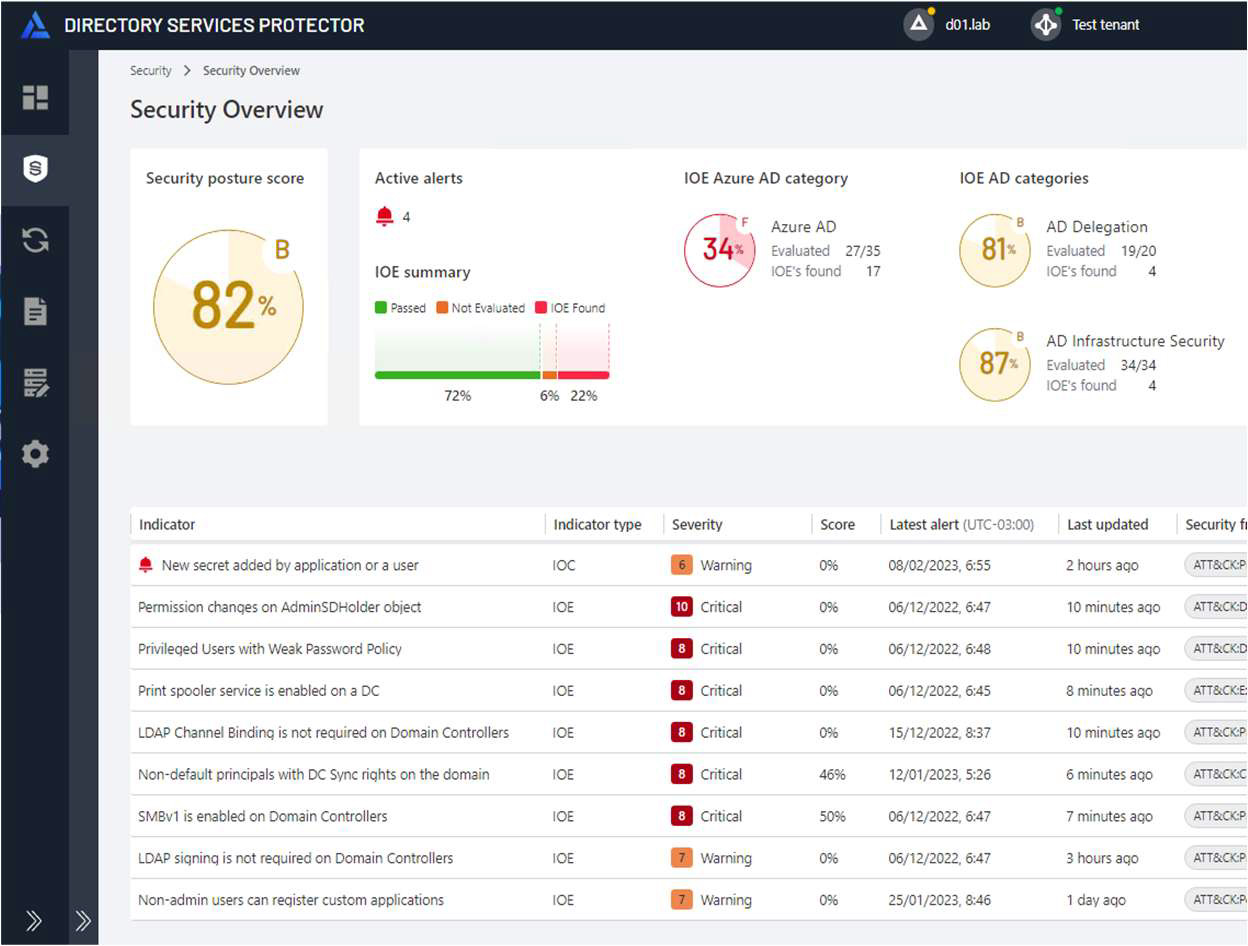The height and width of the screenshot is (946, 1248).
Task: Click the AD Delegation category name
Action: 1097,227
